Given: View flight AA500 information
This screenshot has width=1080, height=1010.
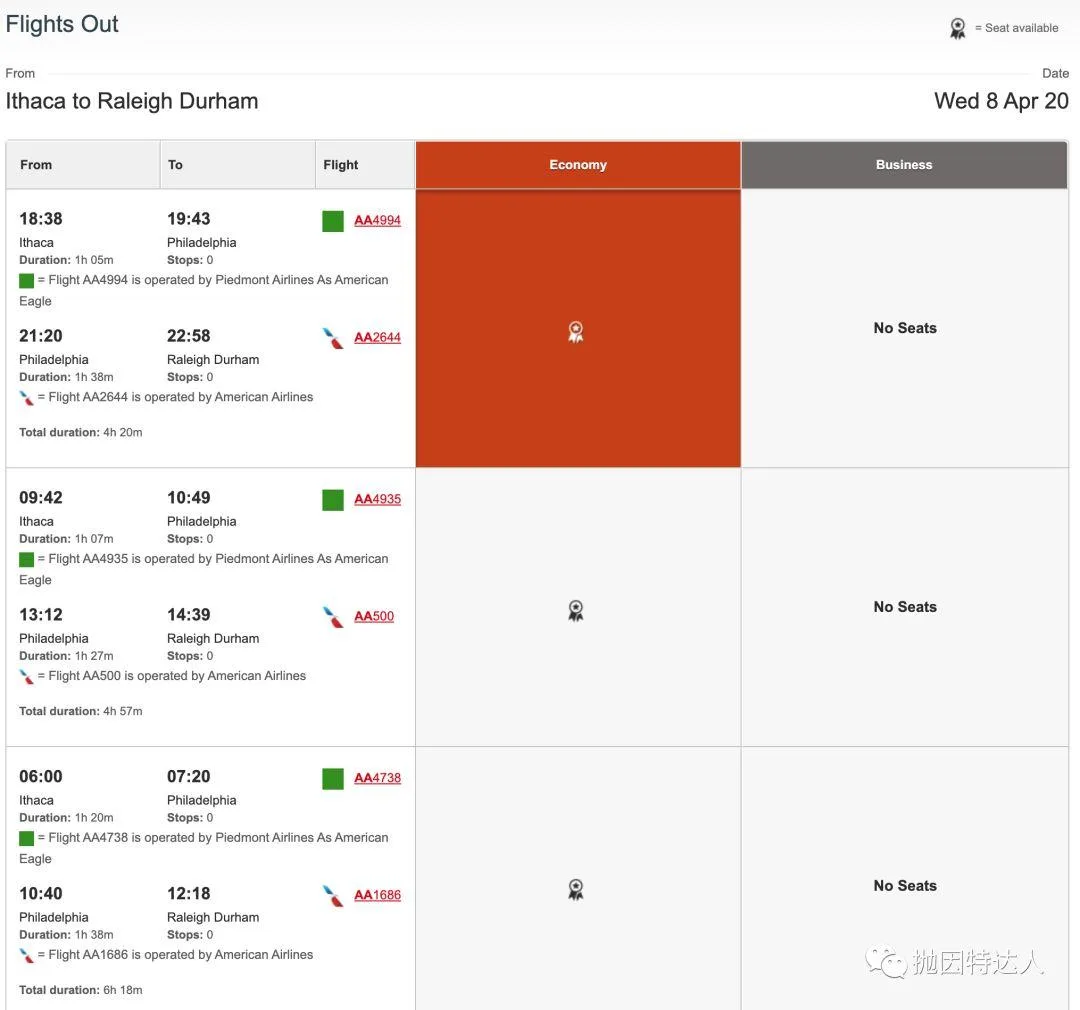Looking at the screenshot, I should pos(374,617).
